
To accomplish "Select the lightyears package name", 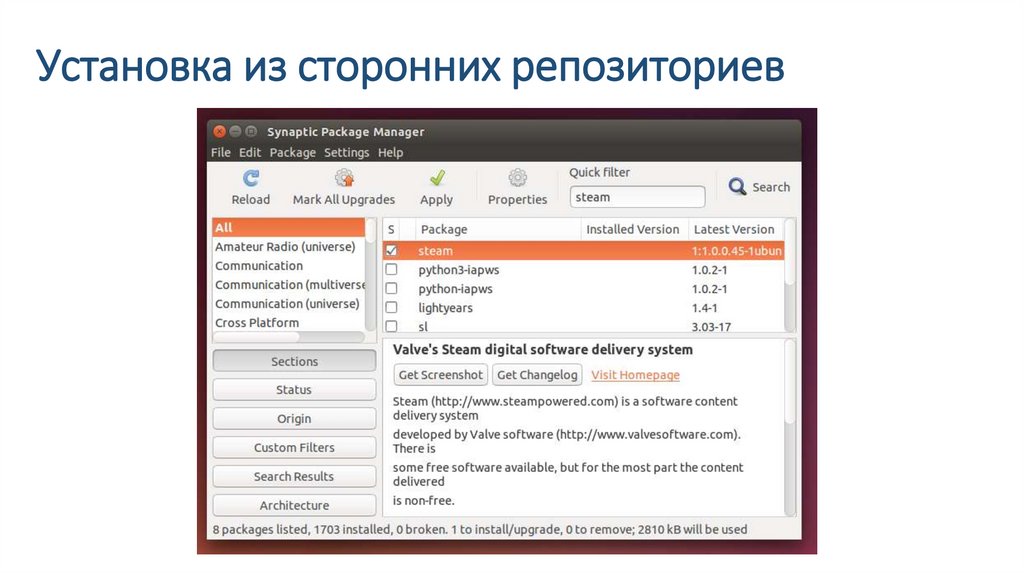I will [445, 308].
